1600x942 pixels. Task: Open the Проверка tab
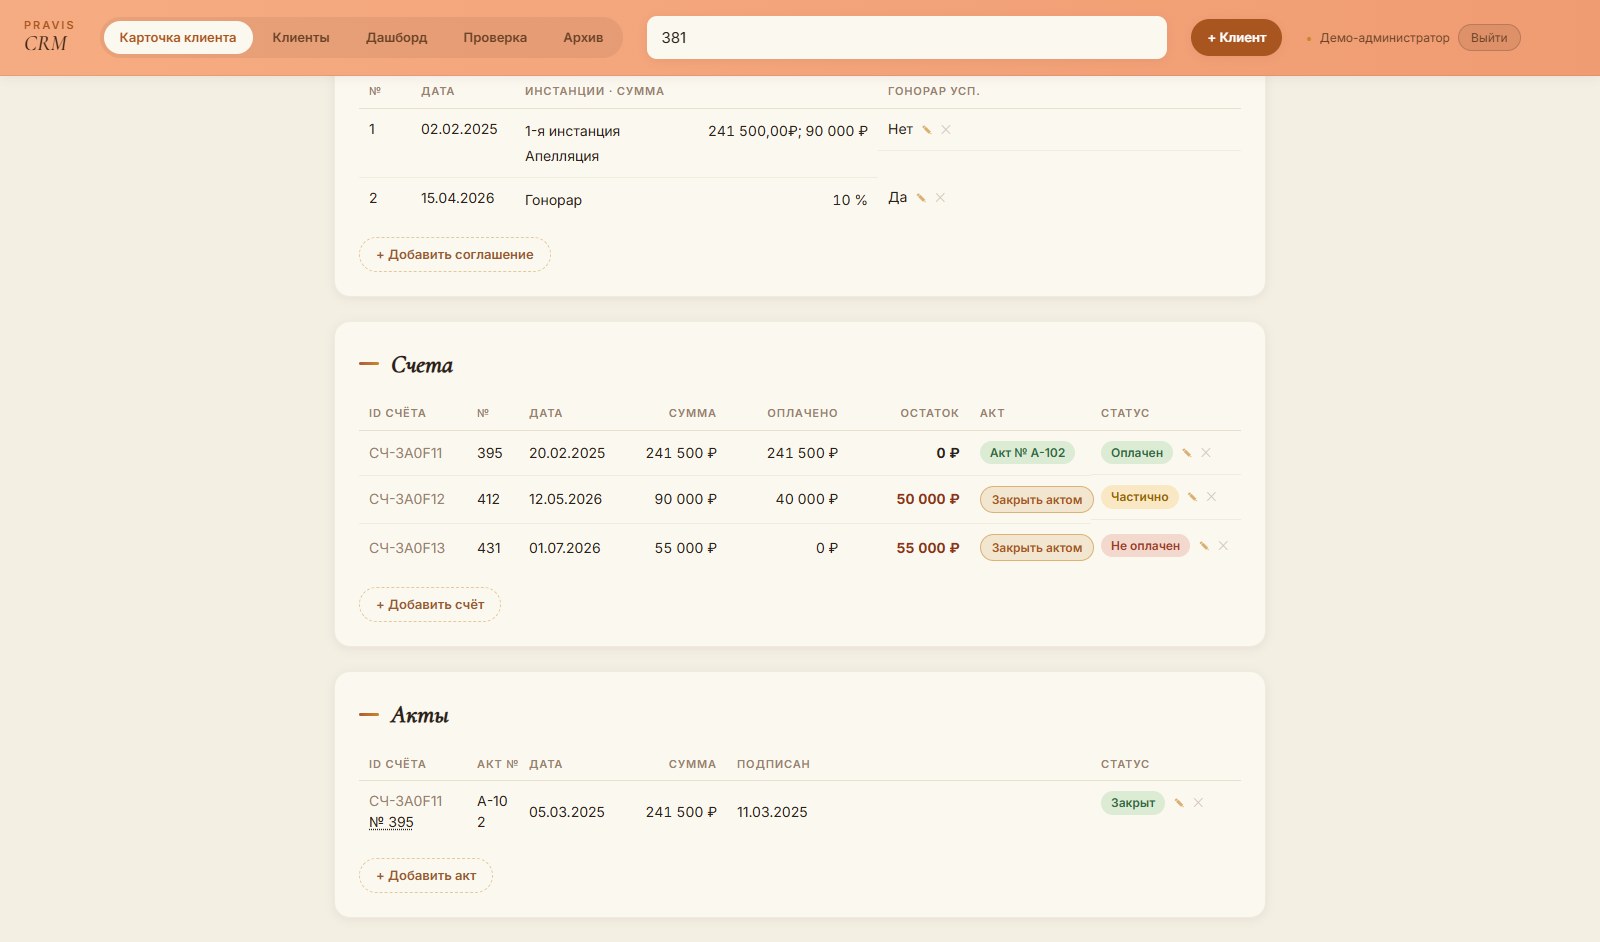click(x=495, y=38)
